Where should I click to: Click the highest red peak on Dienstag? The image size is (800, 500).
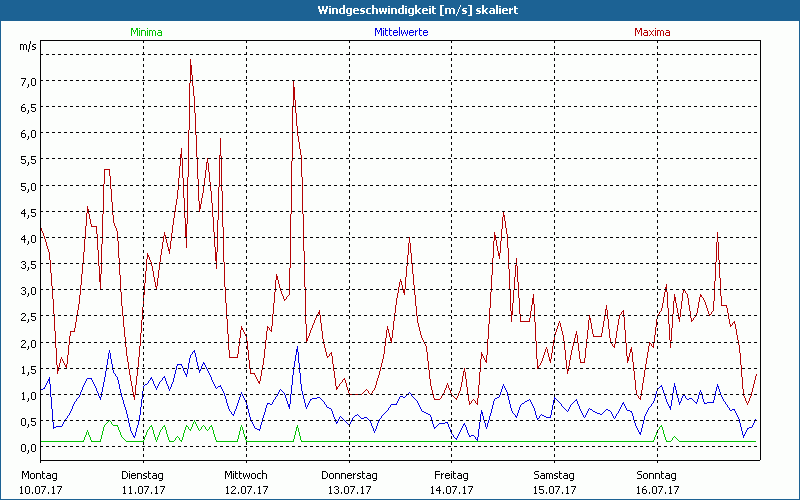pyautogui.click(x=191, y=60)
